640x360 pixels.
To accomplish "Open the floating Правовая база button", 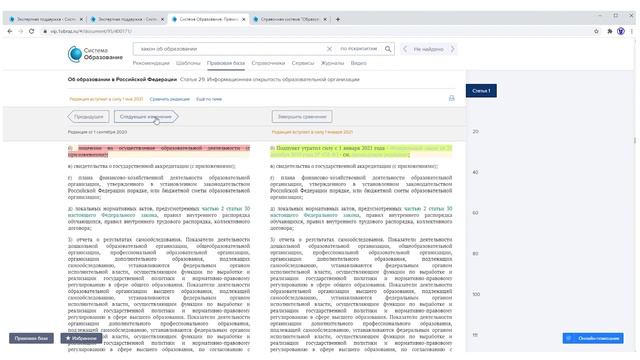I will pos(31,338).
